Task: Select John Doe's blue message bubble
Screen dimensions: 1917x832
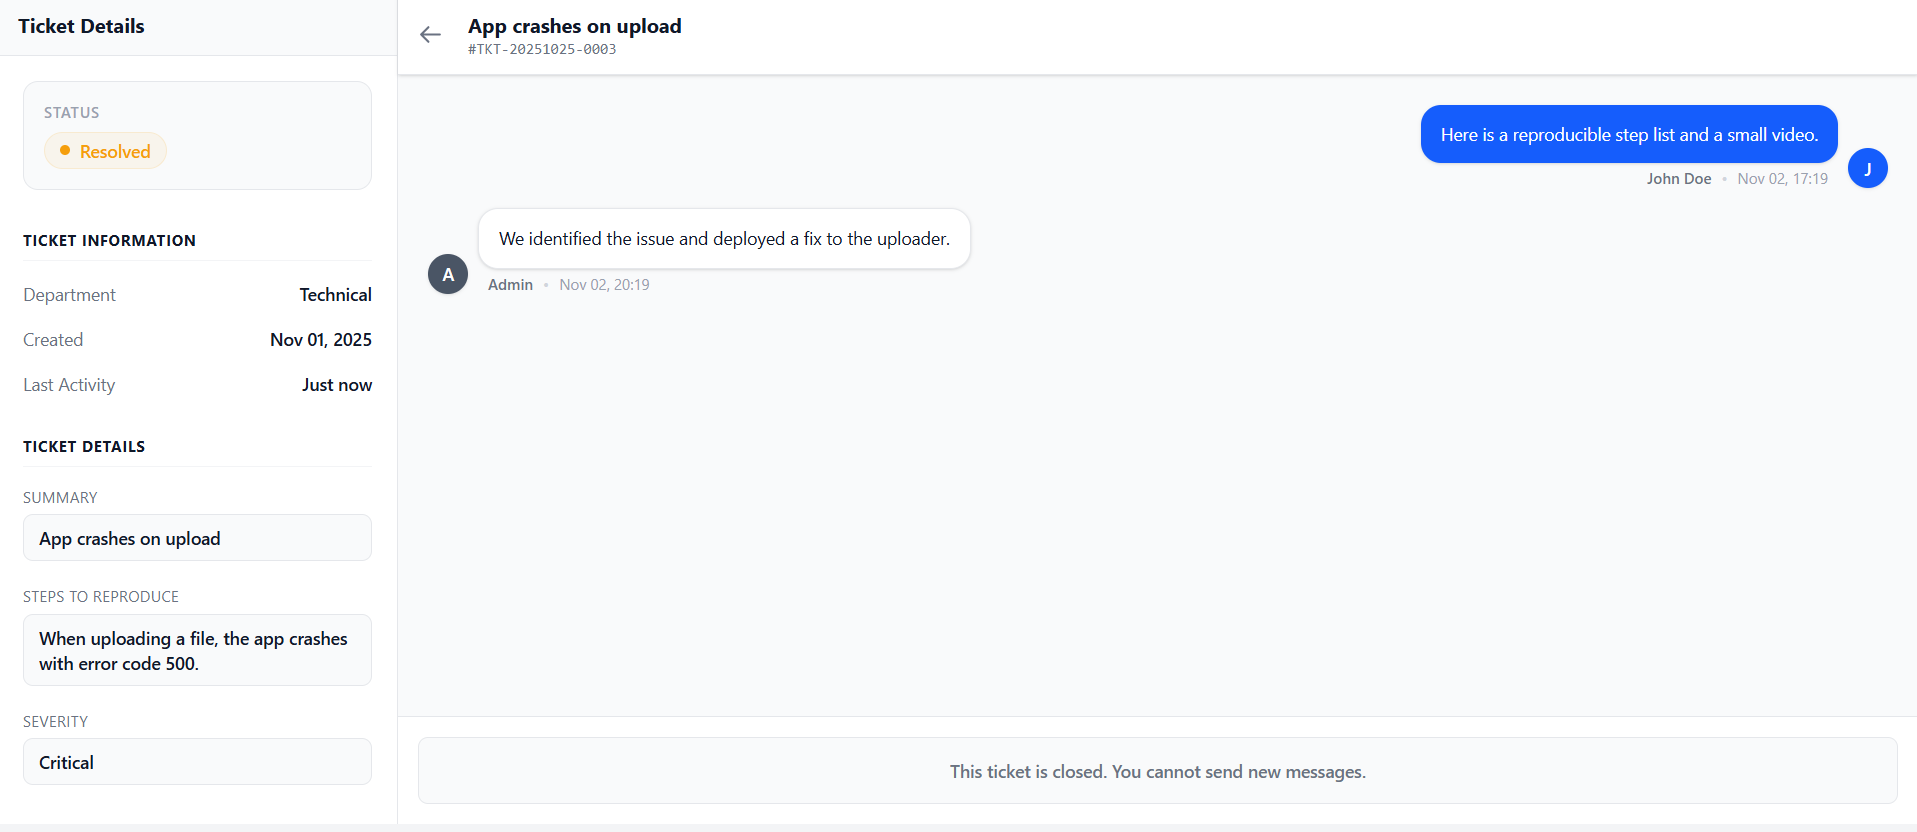Action: coord(1628,135)
